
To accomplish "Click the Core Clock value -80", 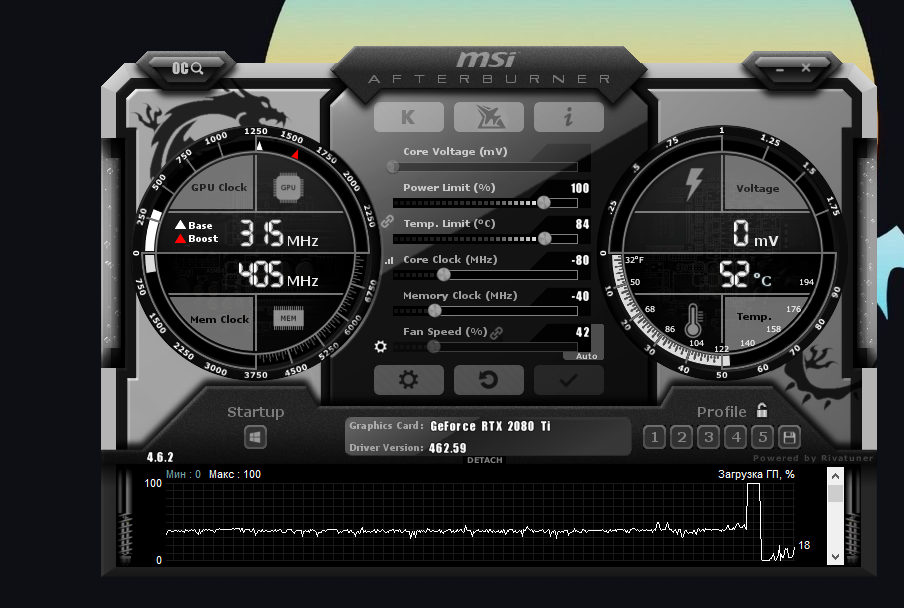I will pos(581,260).
